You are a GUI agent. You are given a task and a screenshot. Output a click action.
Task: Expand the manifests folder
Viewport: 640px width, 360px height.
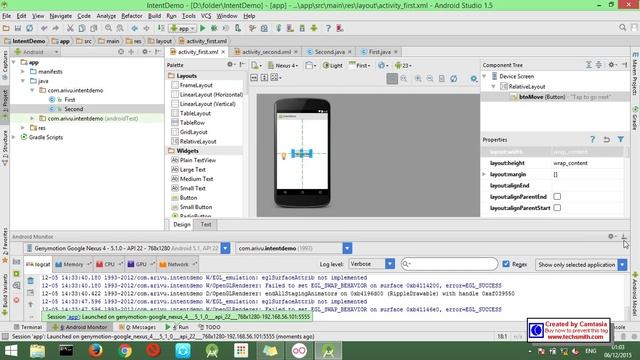click(23, 71)
